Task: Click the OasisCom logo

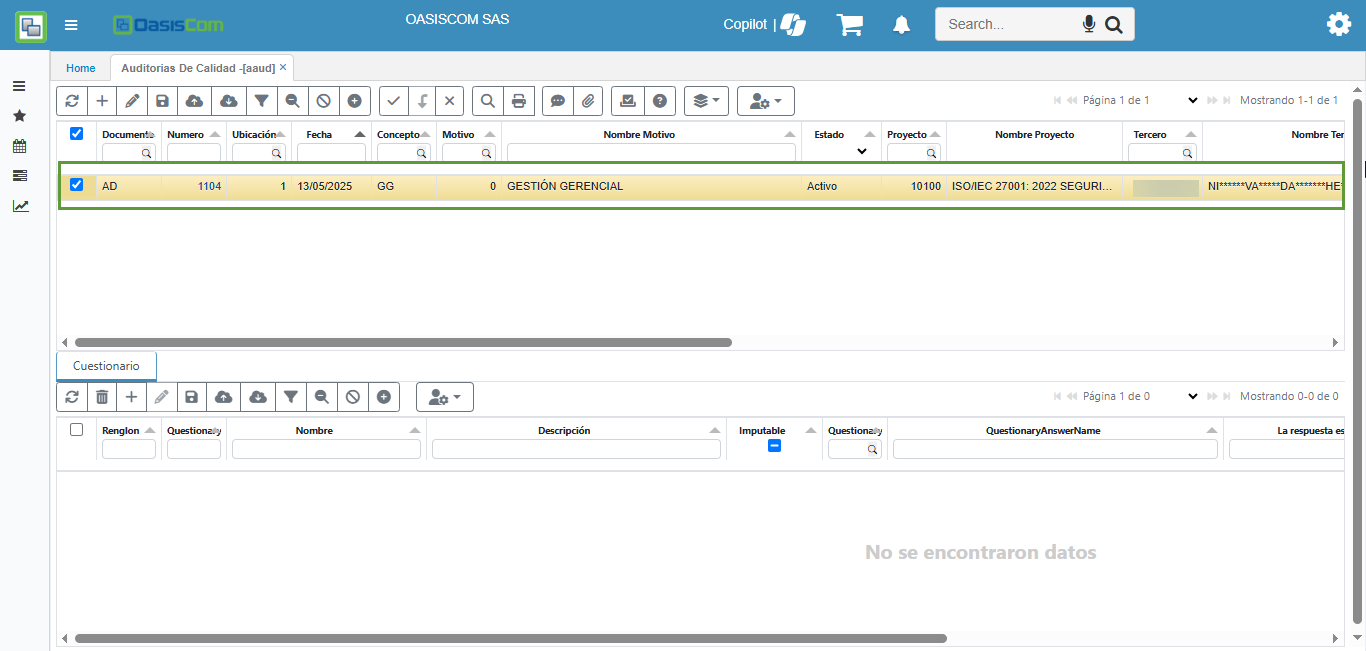Action: pos(169,24)
